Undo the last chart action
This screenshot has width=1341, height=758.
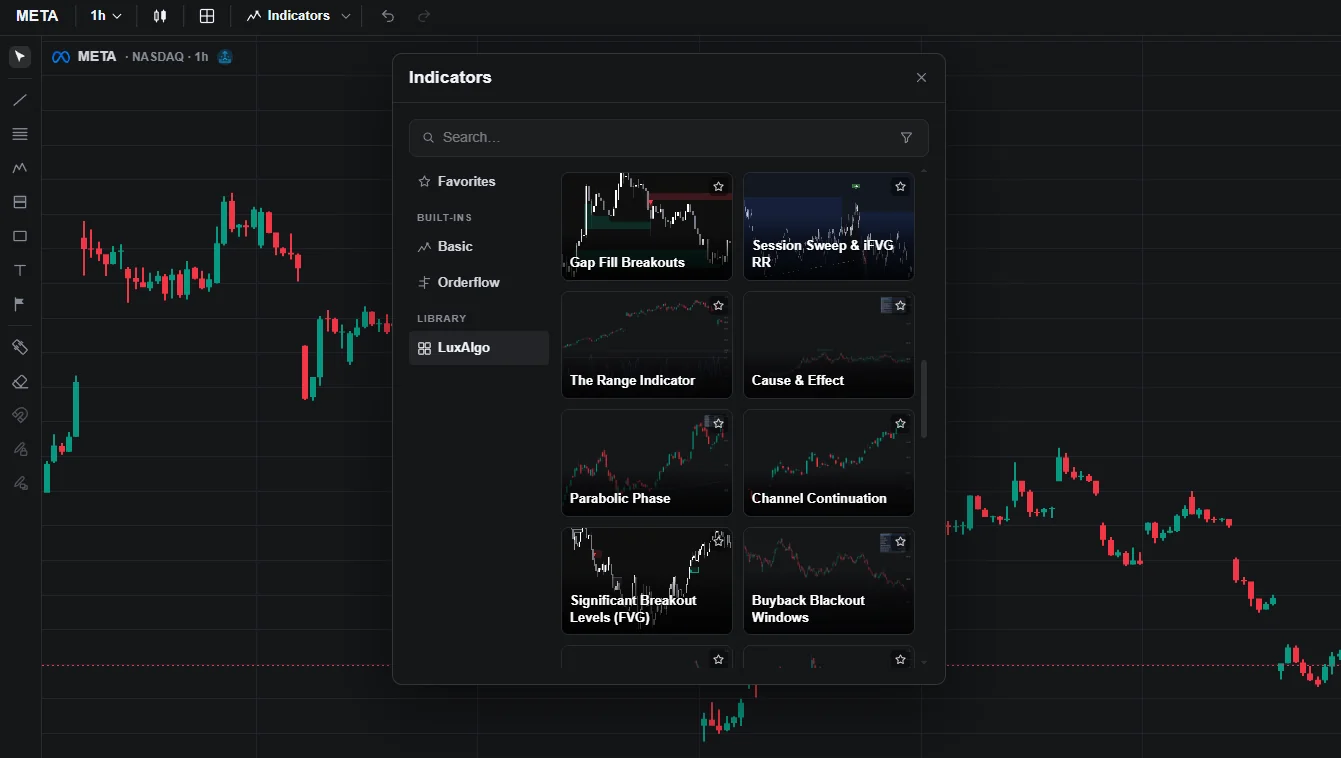(x=388, y=16)
